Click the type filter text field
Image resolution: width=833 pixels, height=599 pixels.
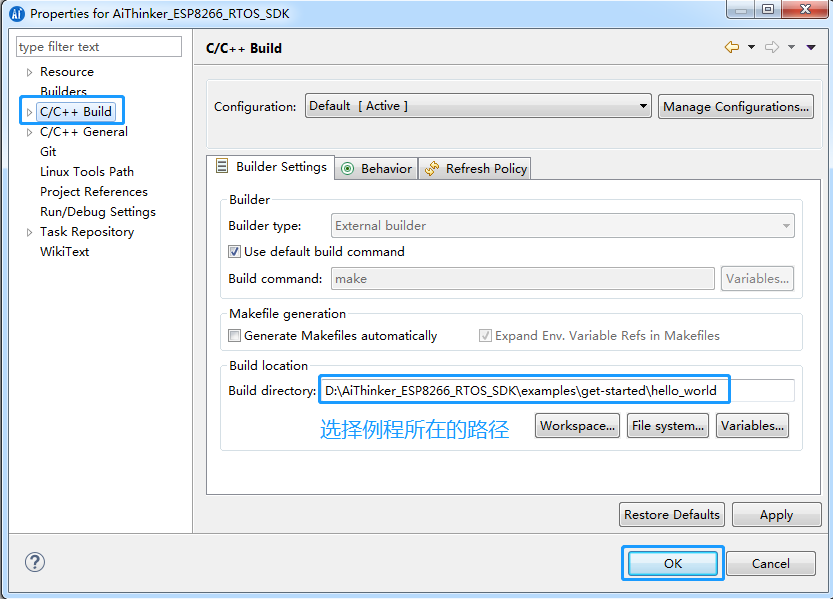[x=99, y=47]
